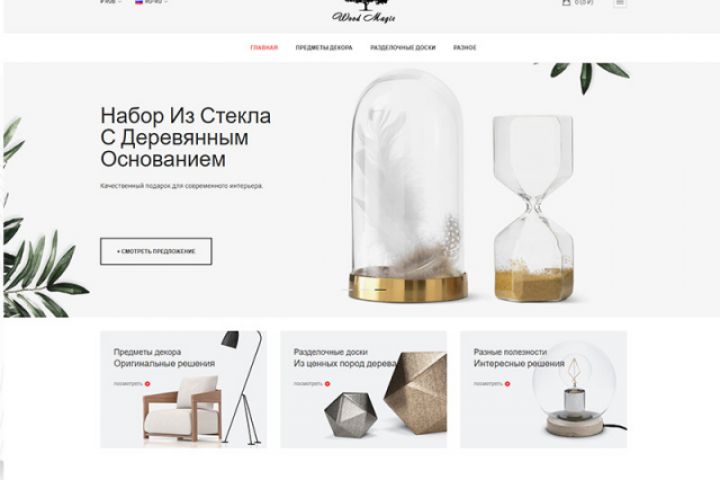This screenshot has width=720, height=480.
Task: Click red arrow icon under Разделочные доски
Action: click(x=327, y=384)
